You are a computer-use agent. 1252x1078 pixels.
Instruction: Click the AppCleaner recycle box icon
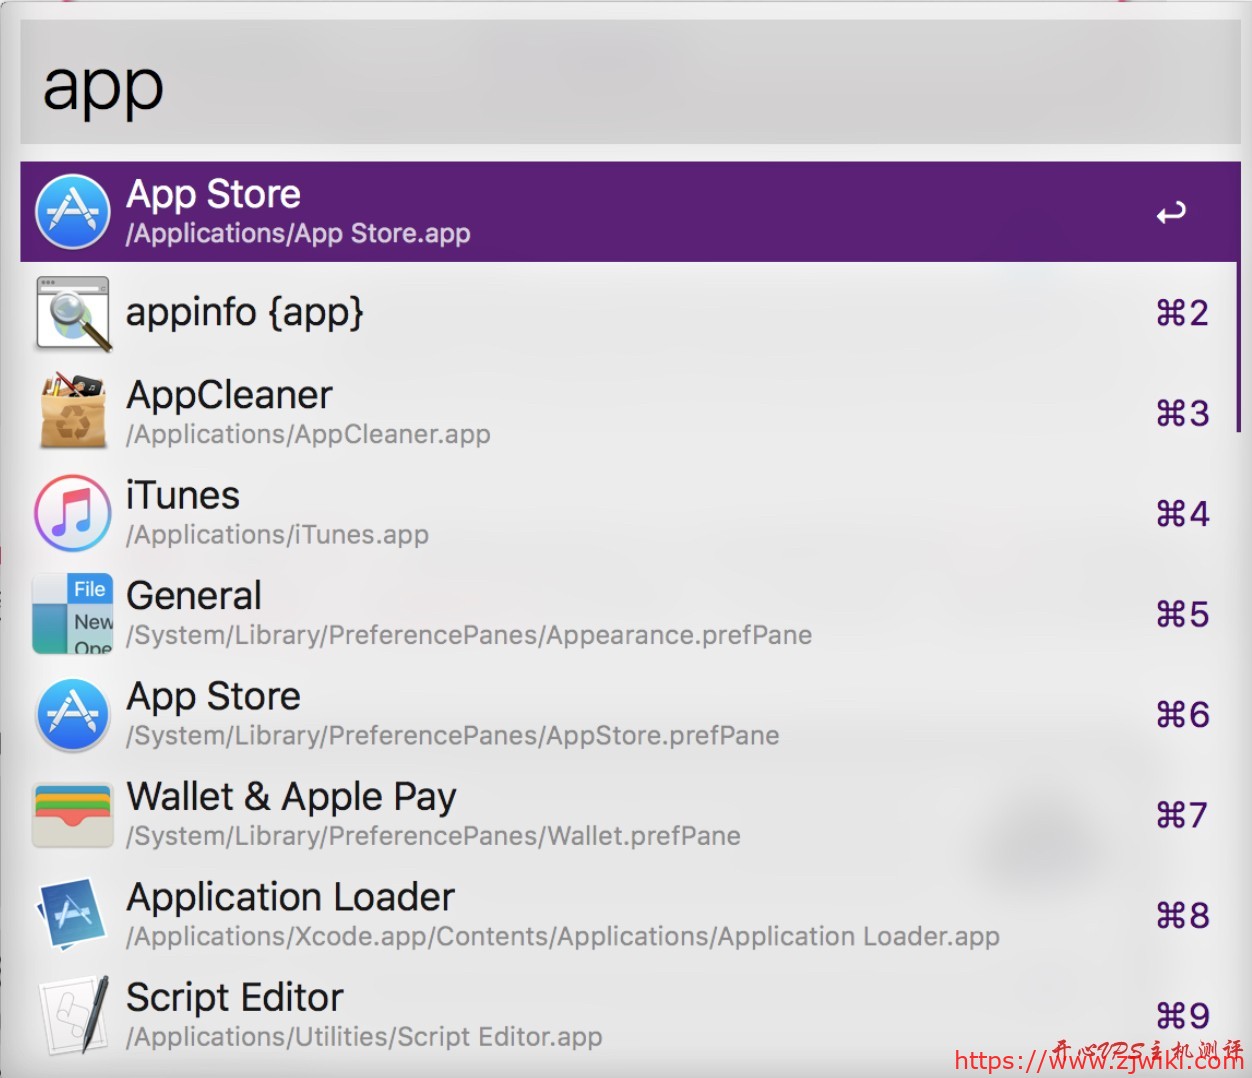73,413
